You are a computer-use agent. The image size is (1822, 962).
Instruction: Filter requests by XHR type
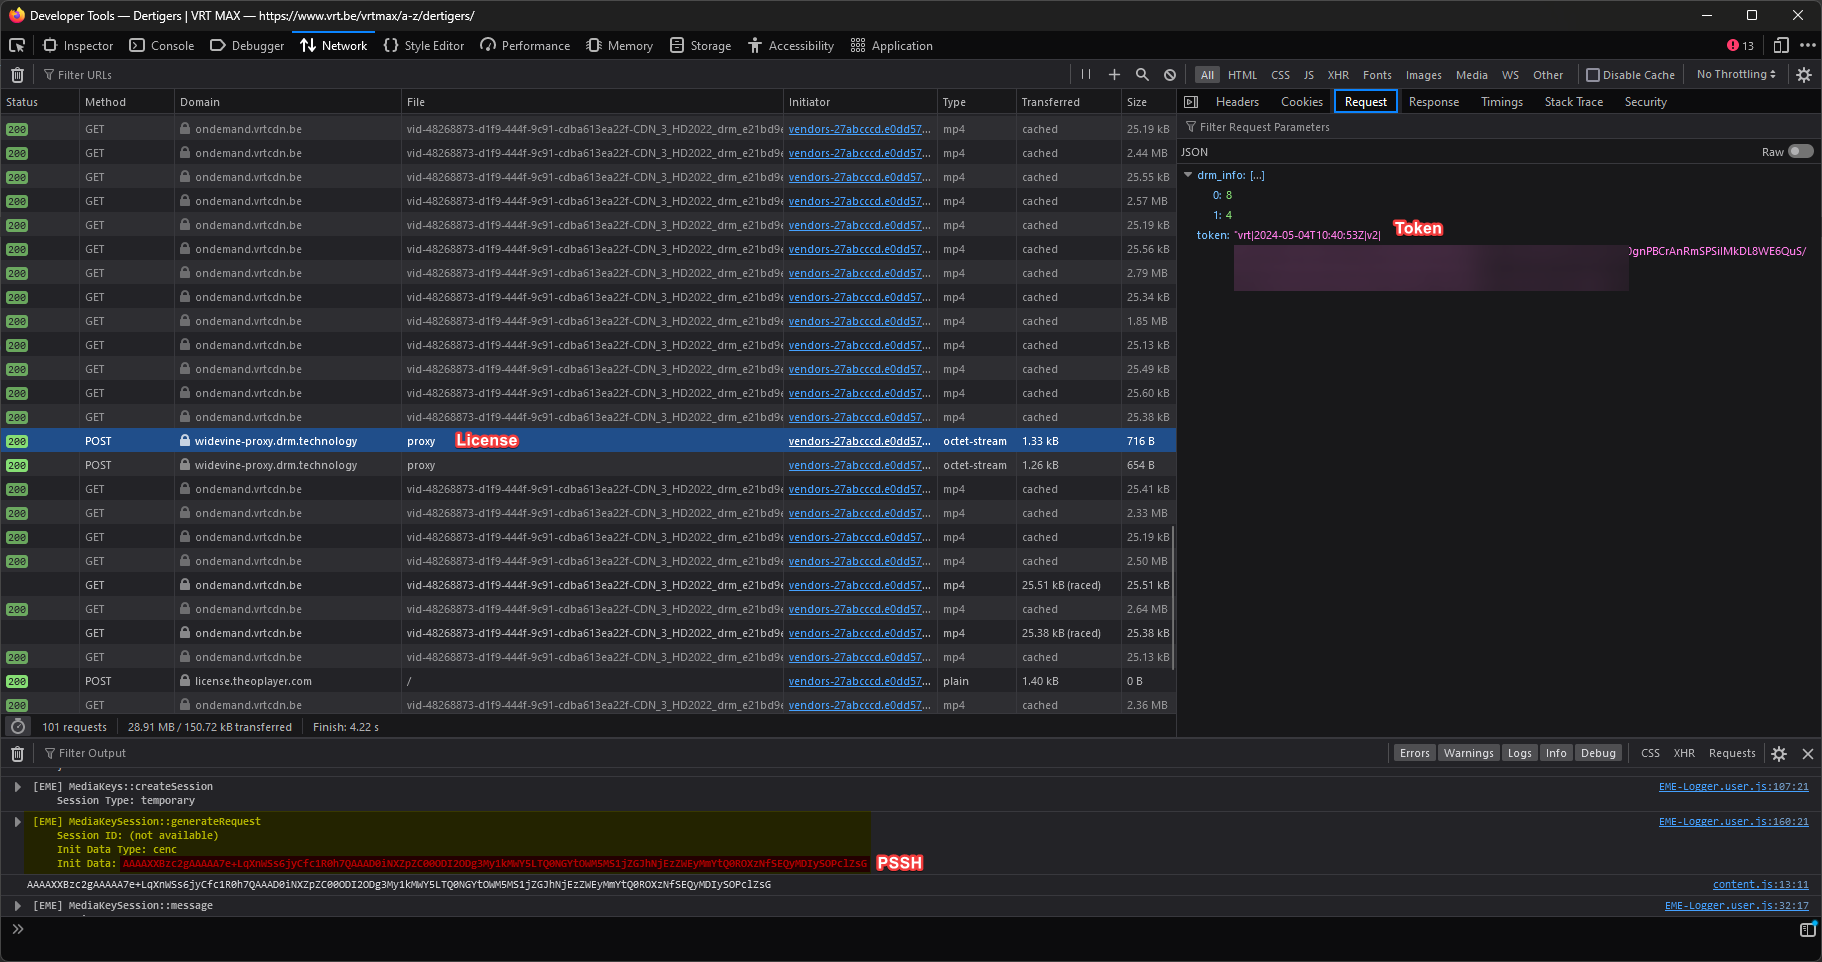[1338, 75]
